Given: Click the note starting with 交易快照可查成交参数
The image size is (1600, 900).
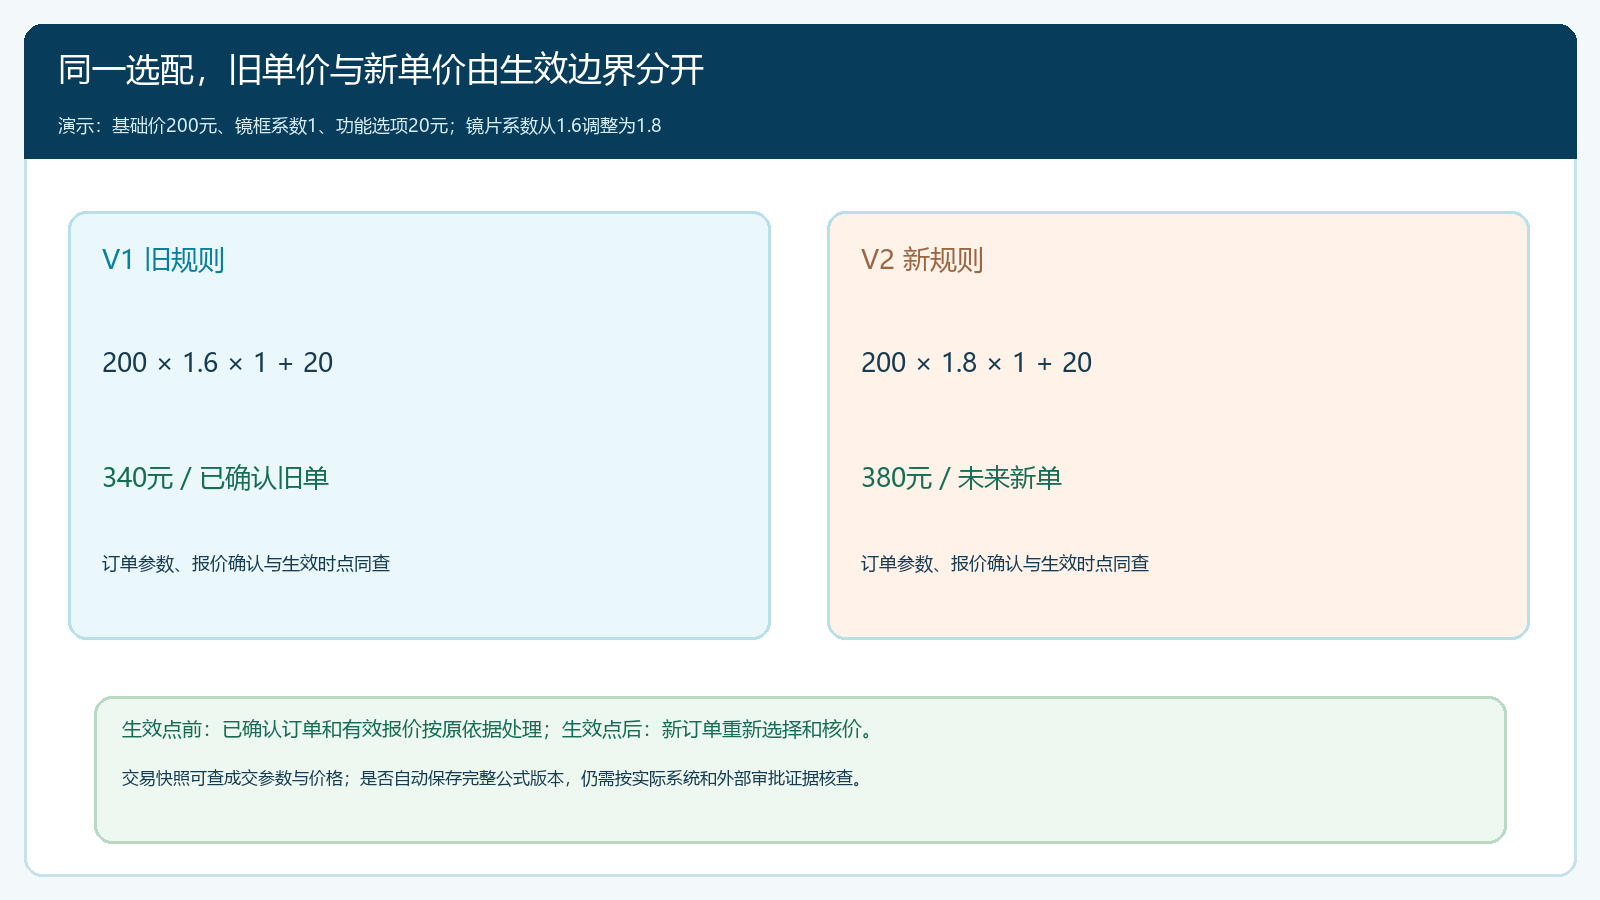Looking at the screenshot, I should [x=495, y=778].
